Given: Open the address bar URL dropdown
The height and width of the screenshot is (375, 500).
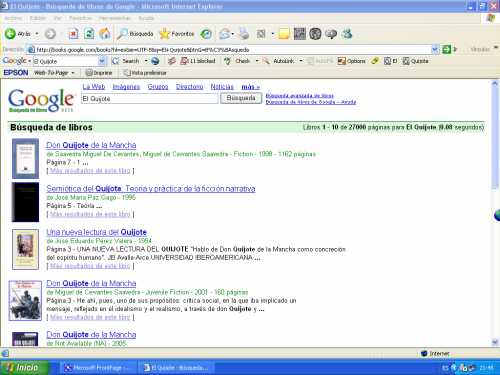Looking at the screenshot, I should (x=435, y=50).
